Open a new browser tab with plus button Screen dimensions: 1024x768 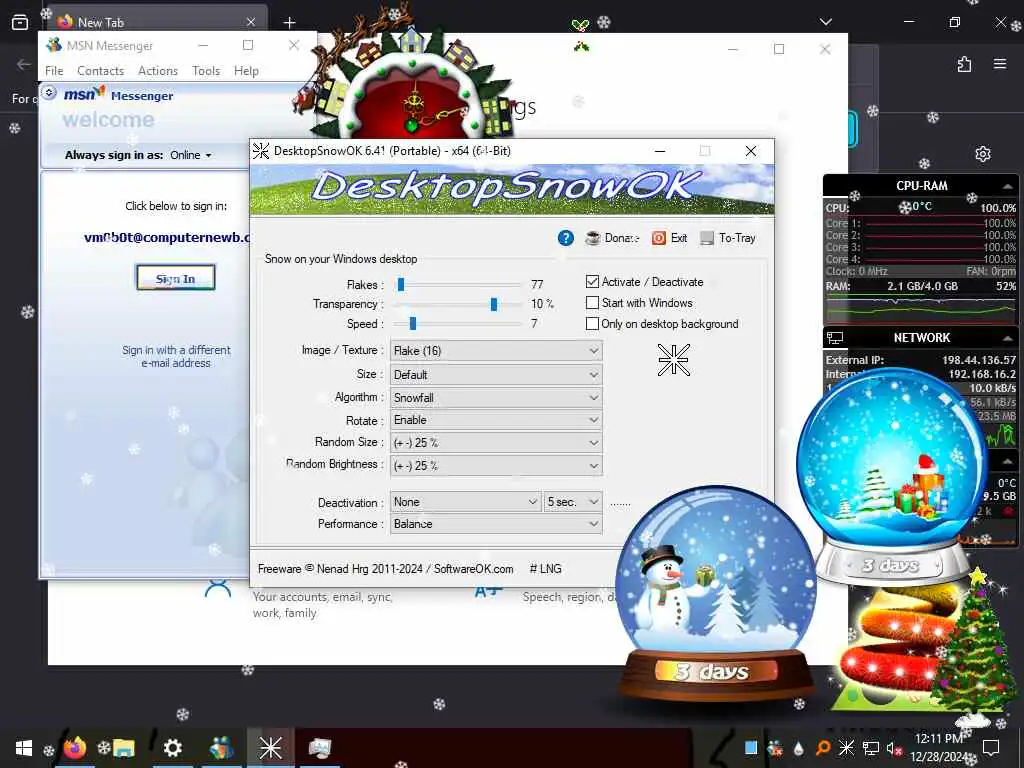289,22
